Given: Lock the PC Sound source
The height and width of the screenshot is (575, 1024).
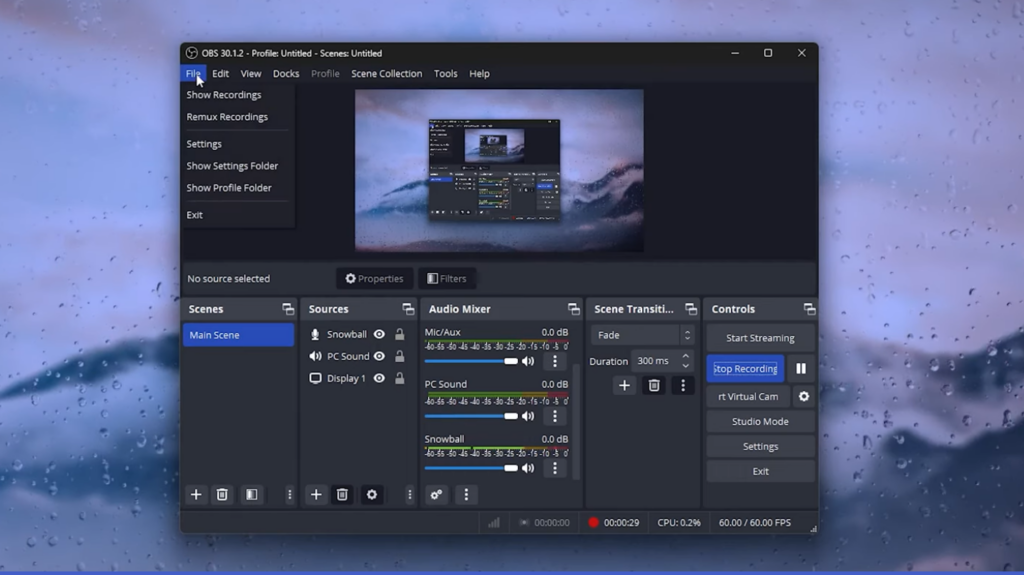Looking at the screenshot, I should pyautogui.click(x=399, y=356).
